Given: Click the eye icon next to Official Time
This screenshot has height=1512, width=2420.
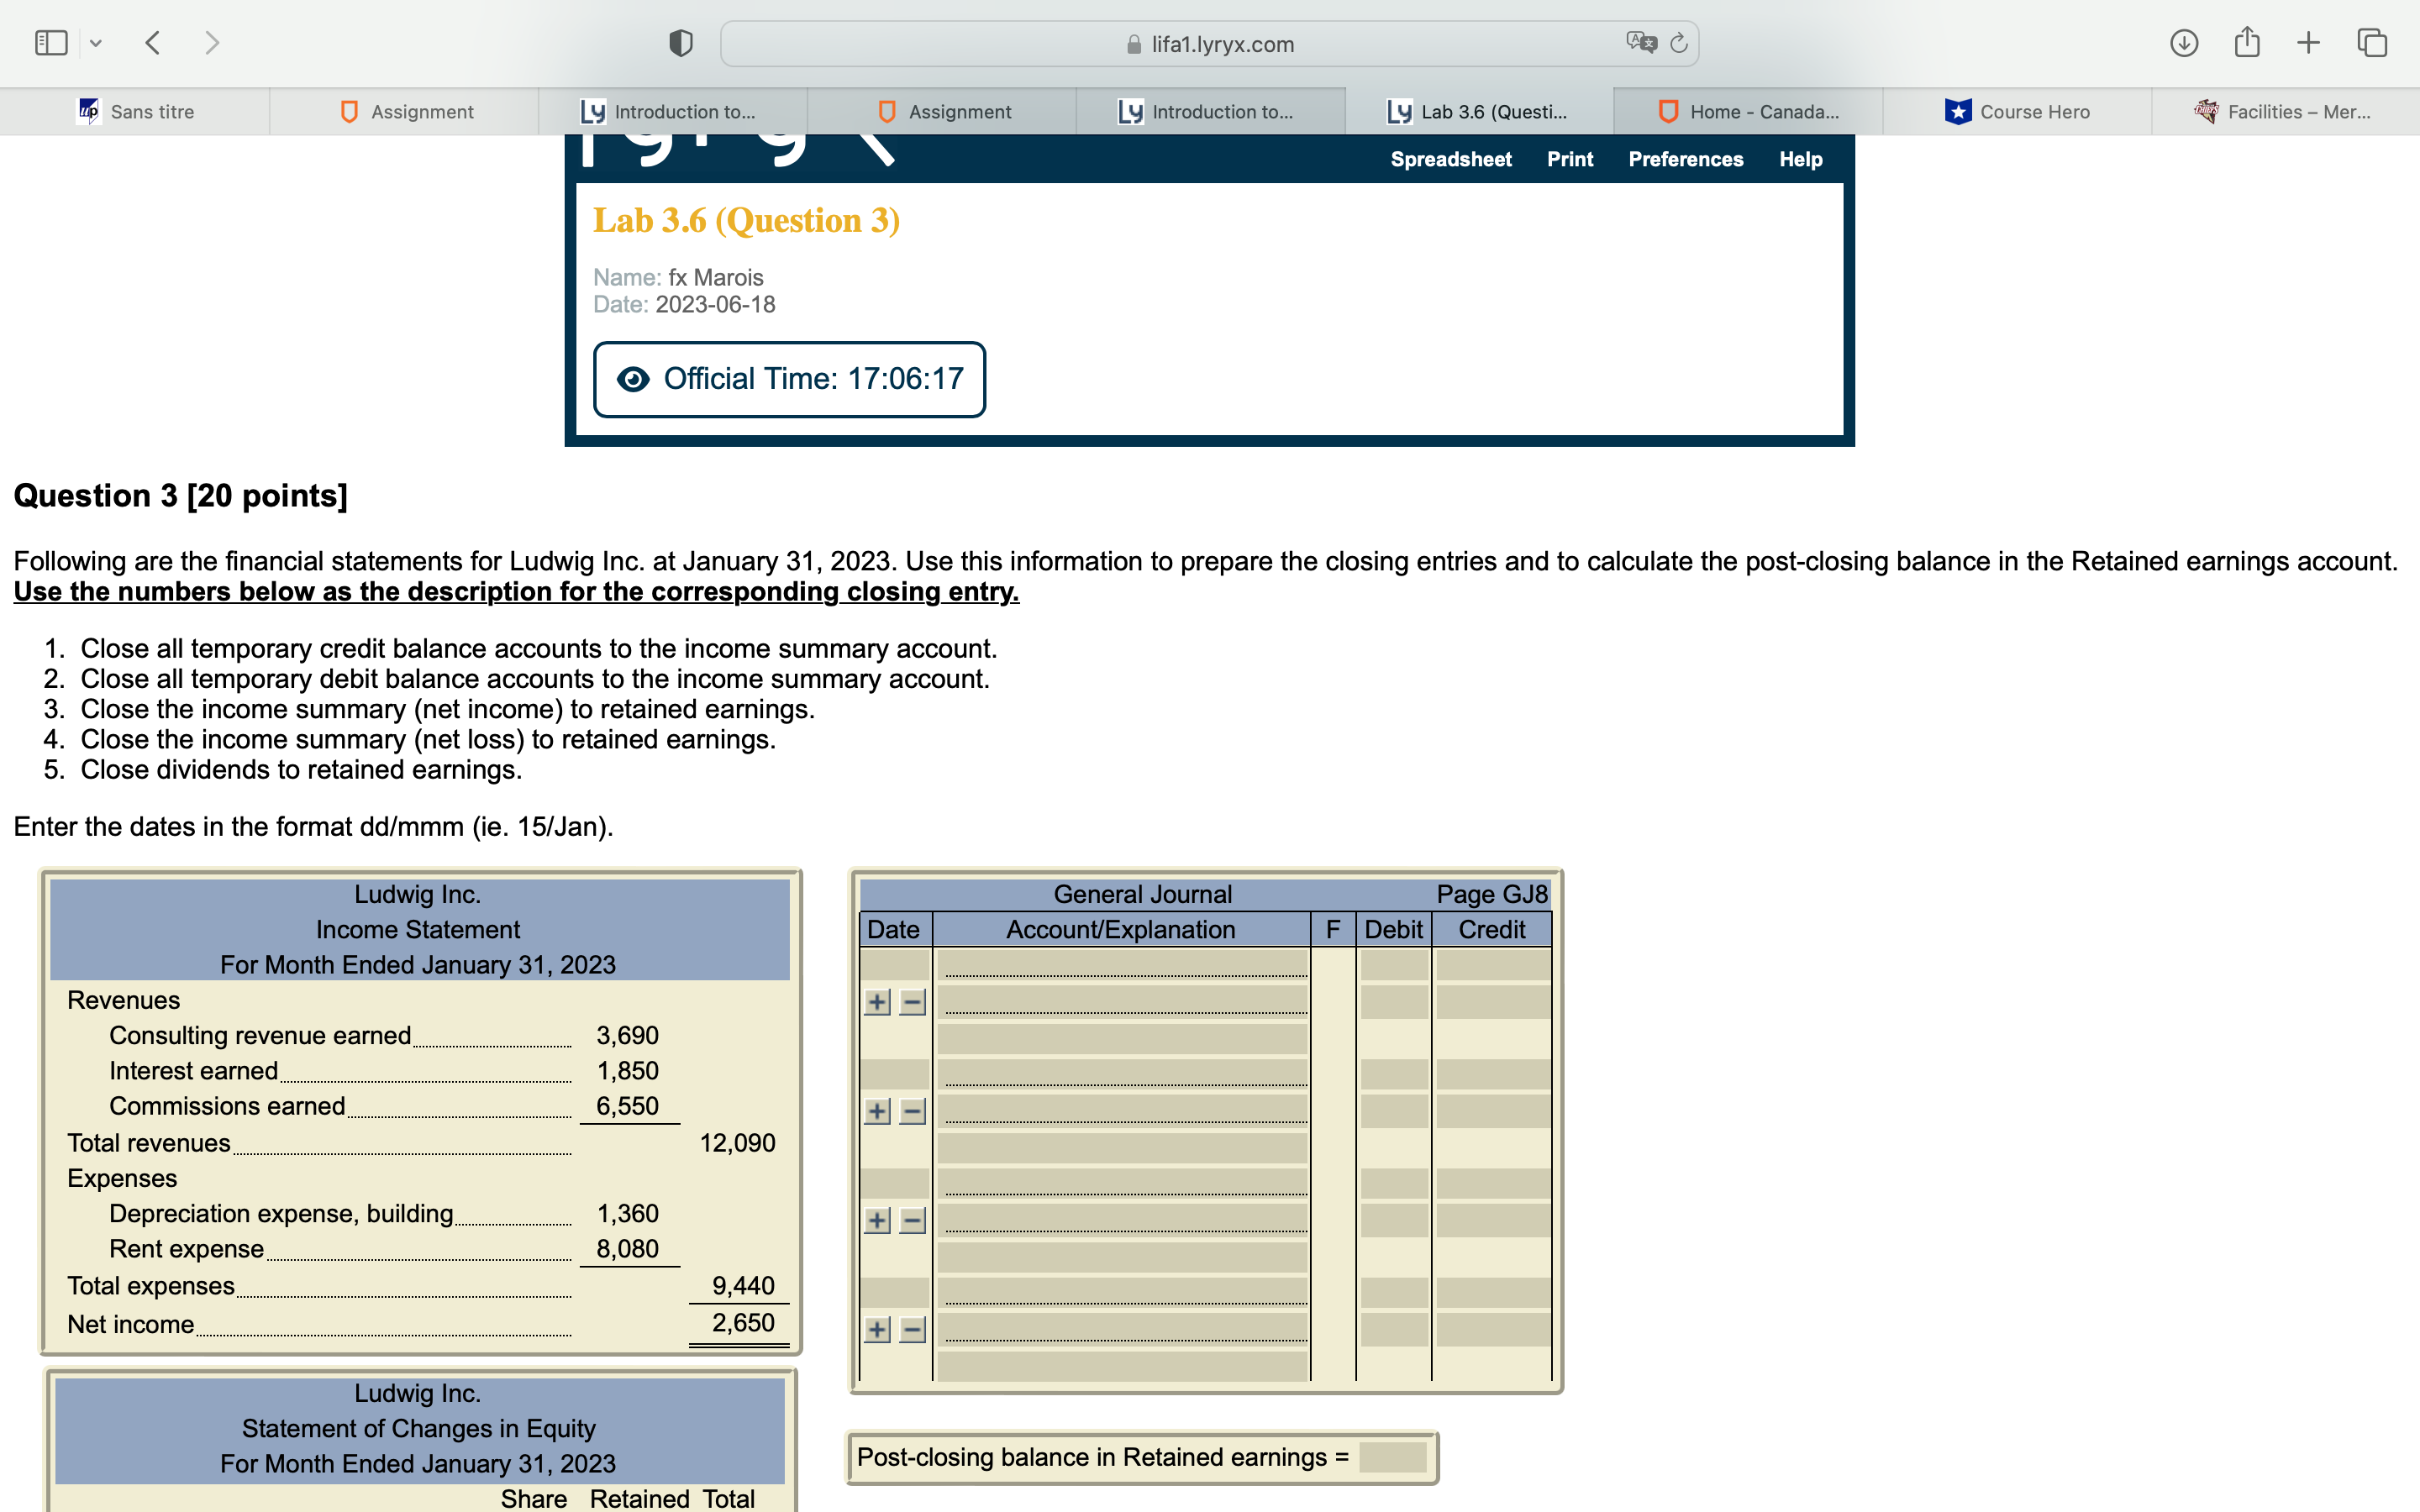Looking at the screenshot, I should (x=634, y=378).
